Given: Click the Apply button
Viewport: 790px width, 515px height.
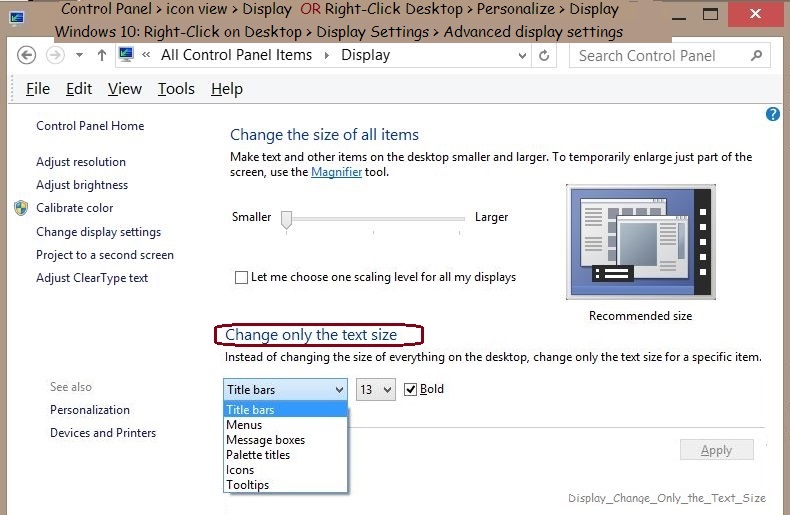Looking at the screenshot, I should pos(716,449).
